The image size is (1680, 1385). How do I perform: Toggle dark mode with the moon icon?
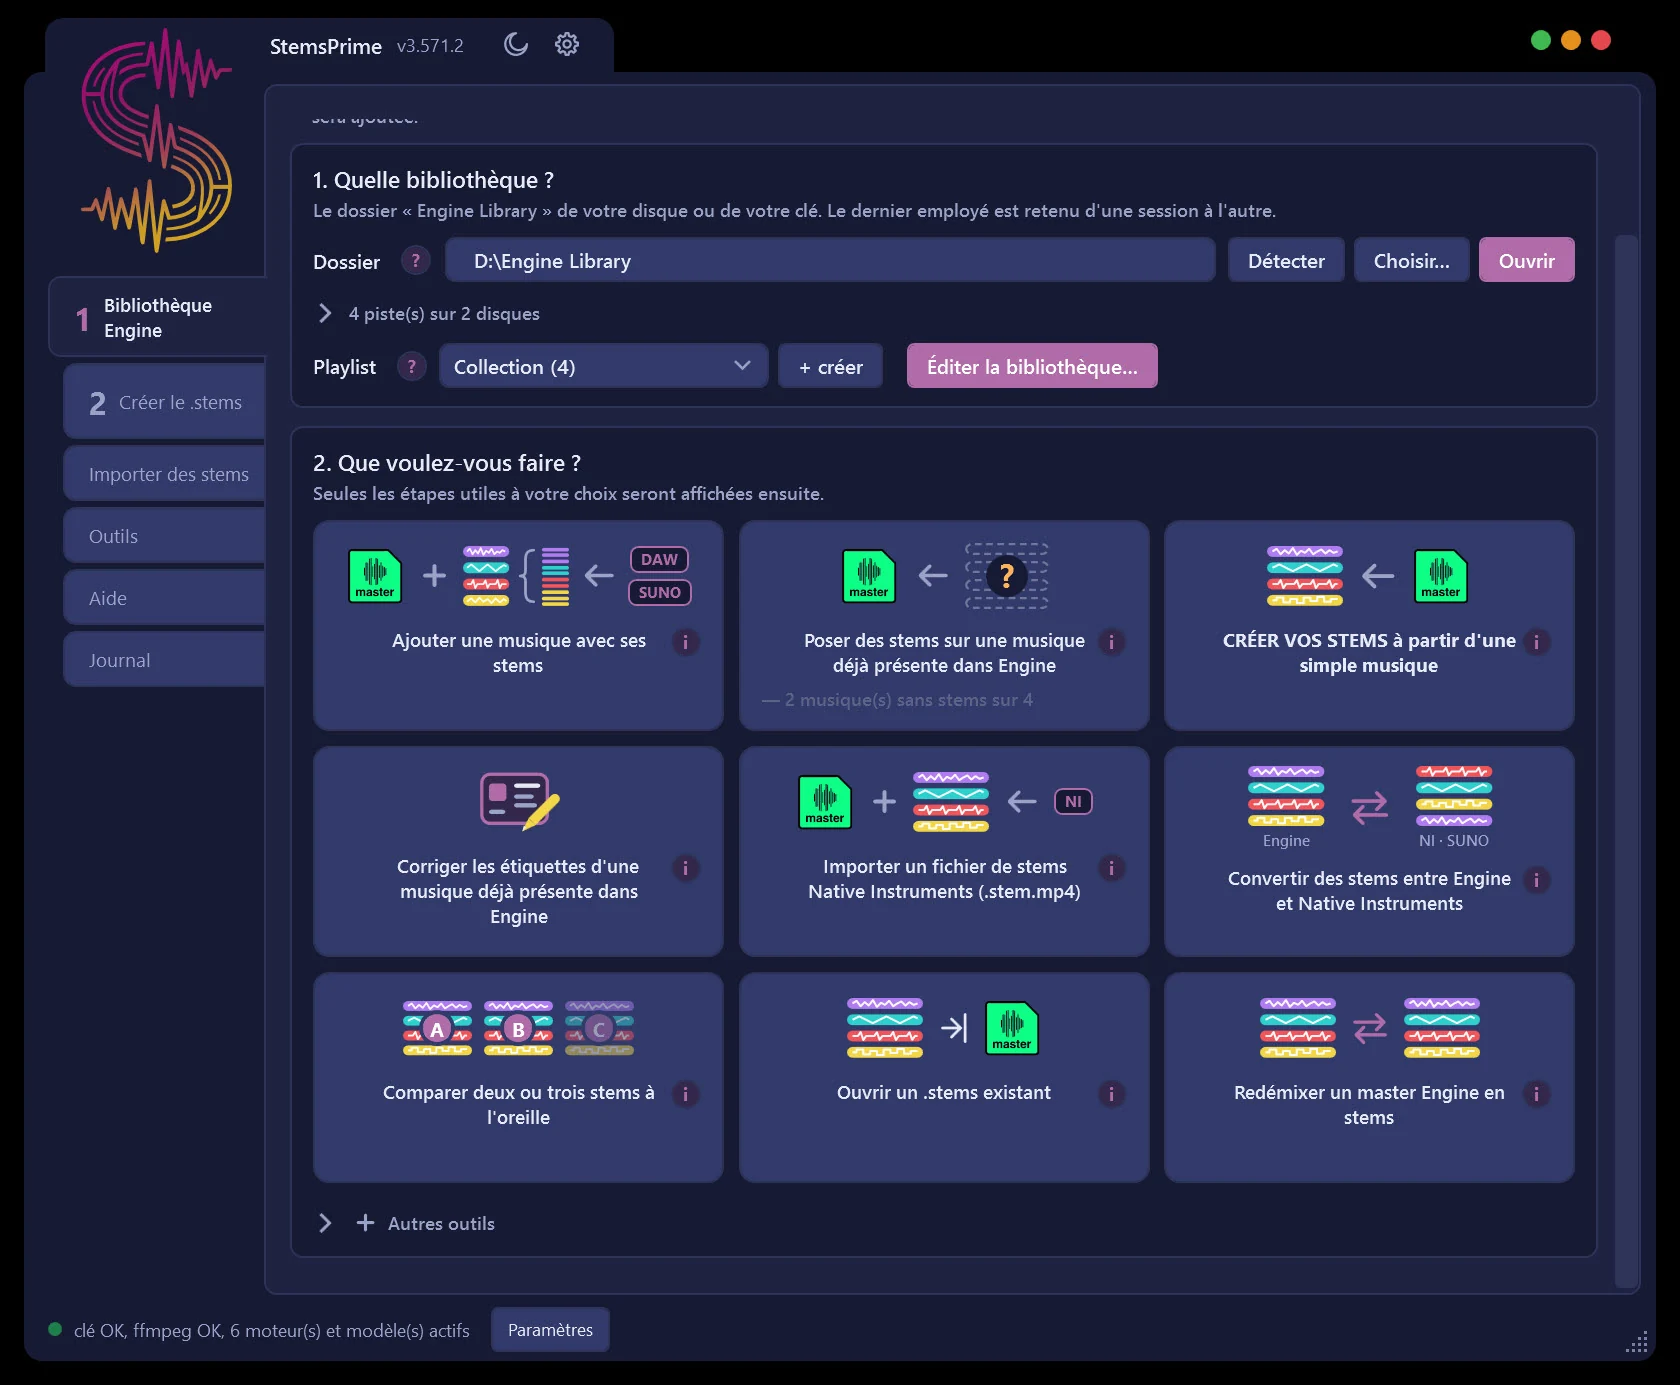tap(516, 44)
